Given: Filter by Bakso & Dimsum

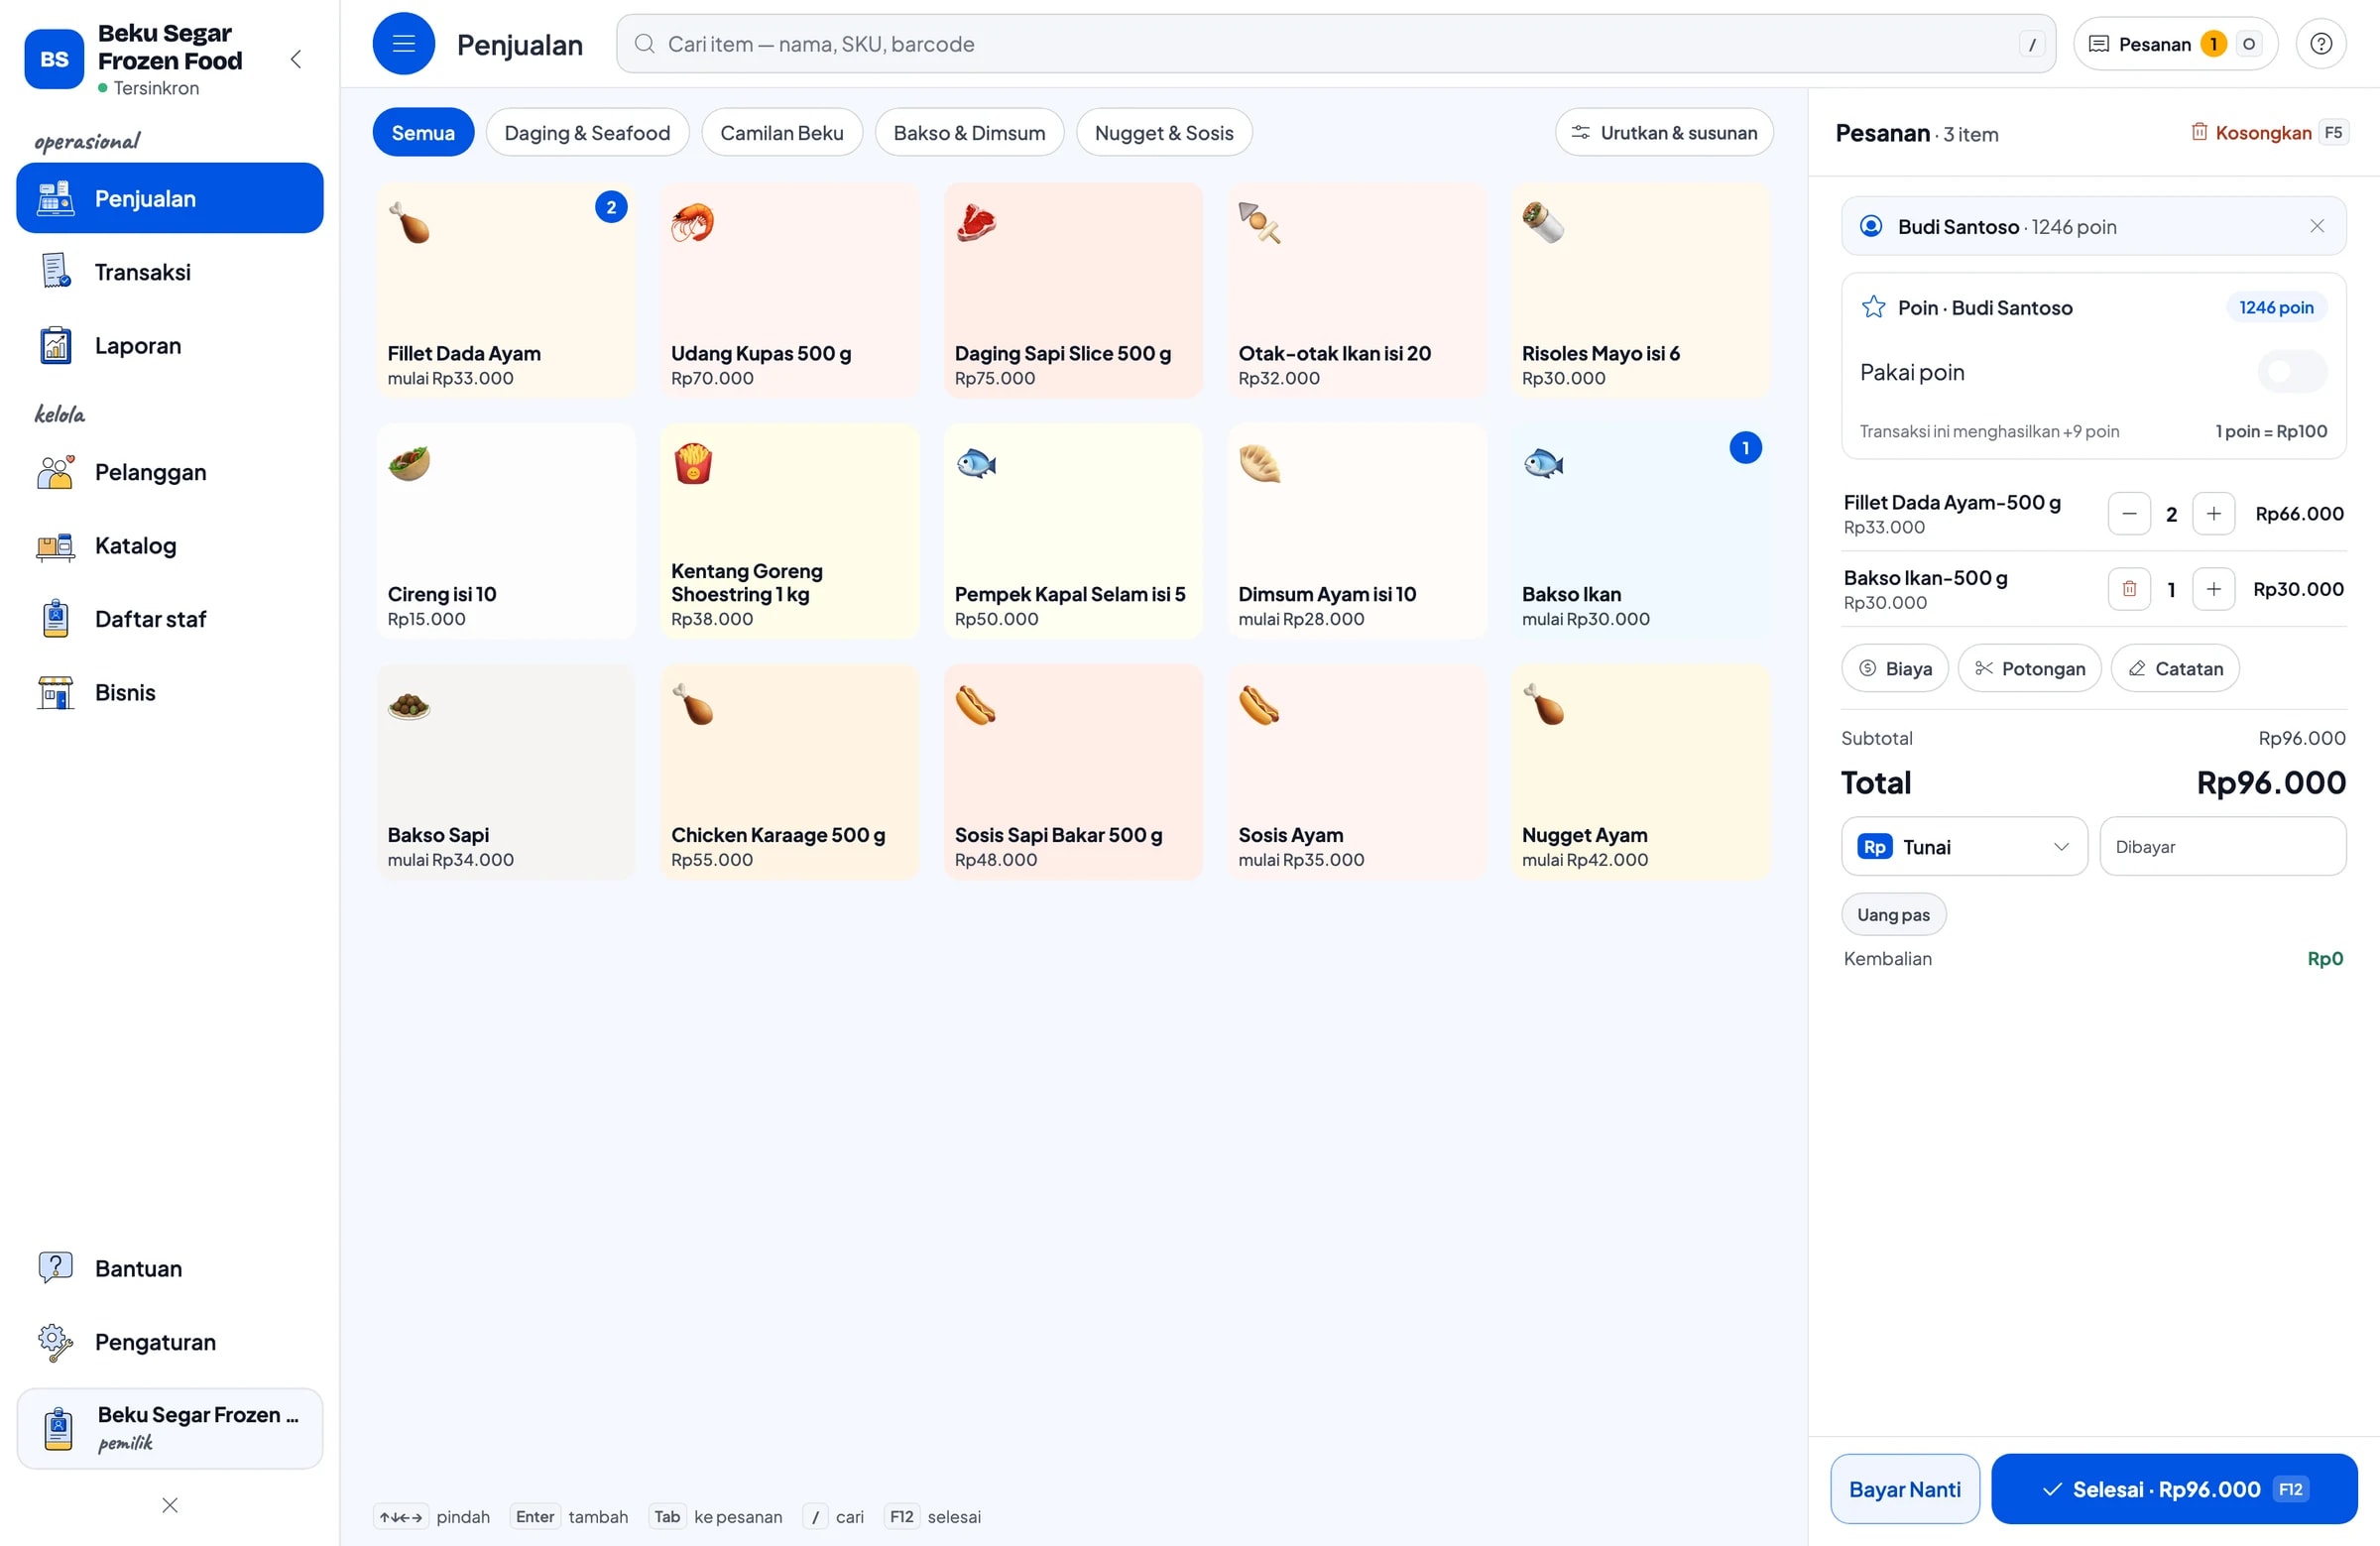Looking at the screenshot, I should click(969, 132).
